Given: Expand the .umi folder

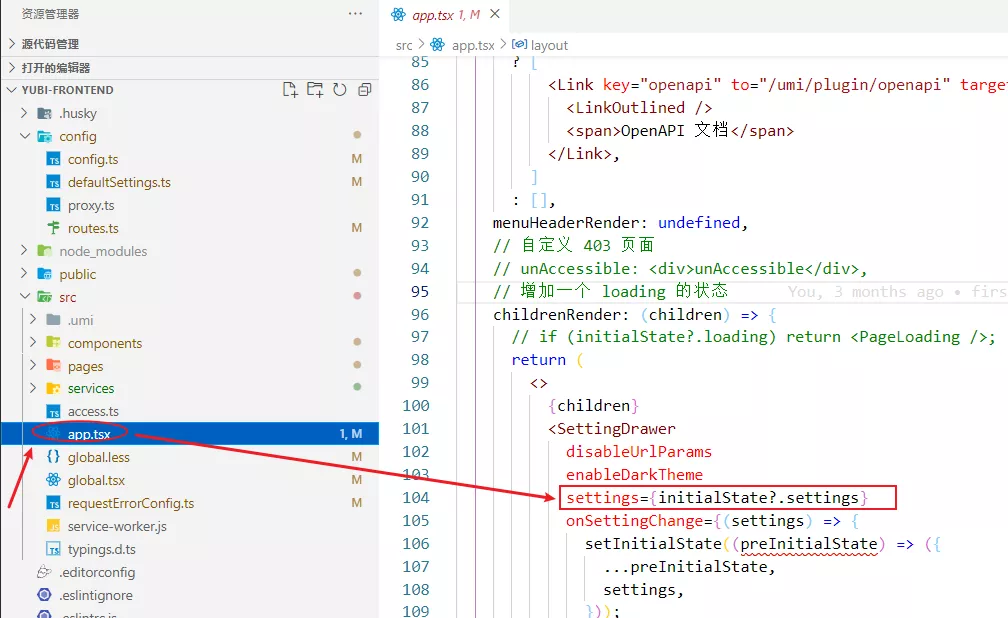Looking at the screenshot, I should (33, 320).
